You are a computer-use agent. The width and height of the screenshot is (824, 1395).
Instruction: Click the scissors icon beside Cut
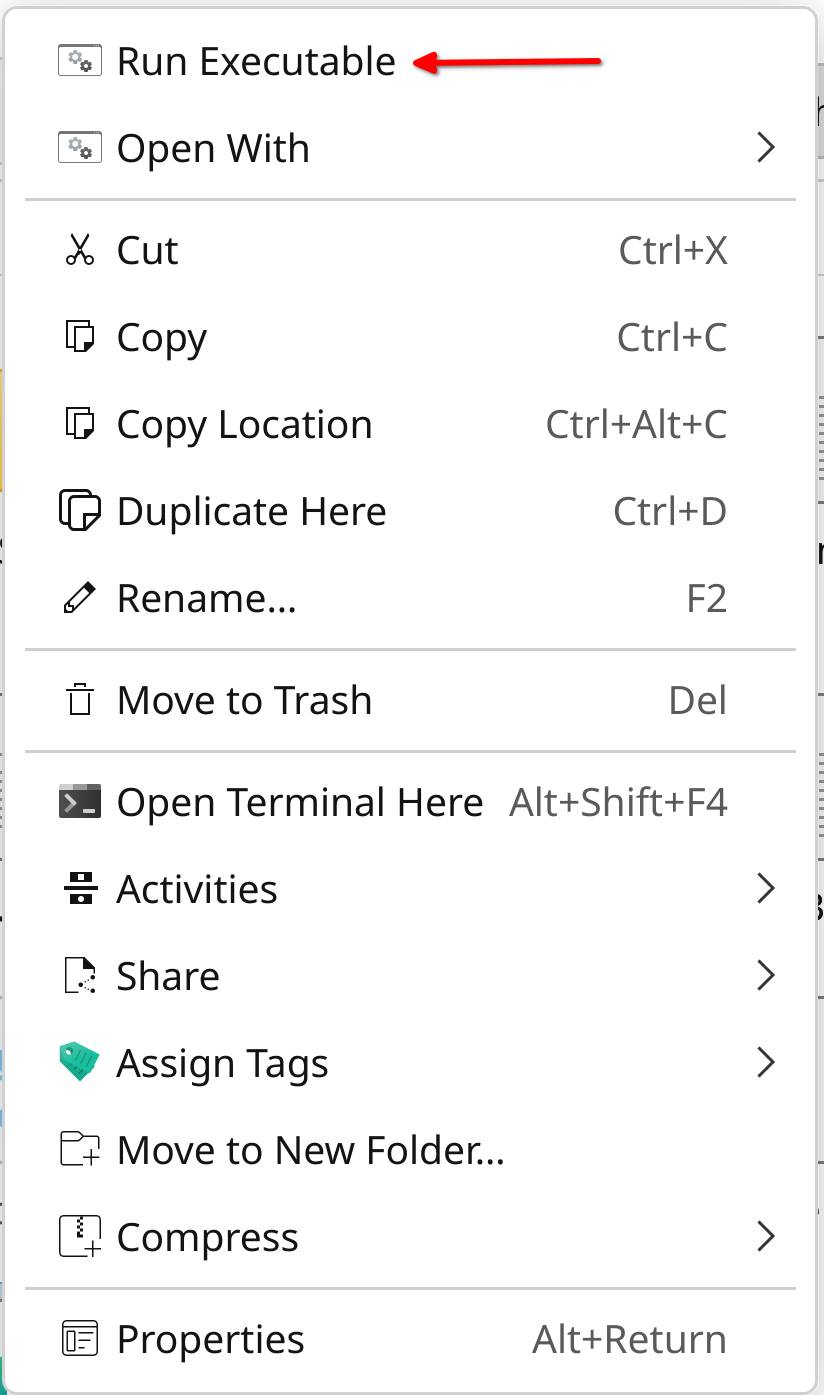pos(80,250)
